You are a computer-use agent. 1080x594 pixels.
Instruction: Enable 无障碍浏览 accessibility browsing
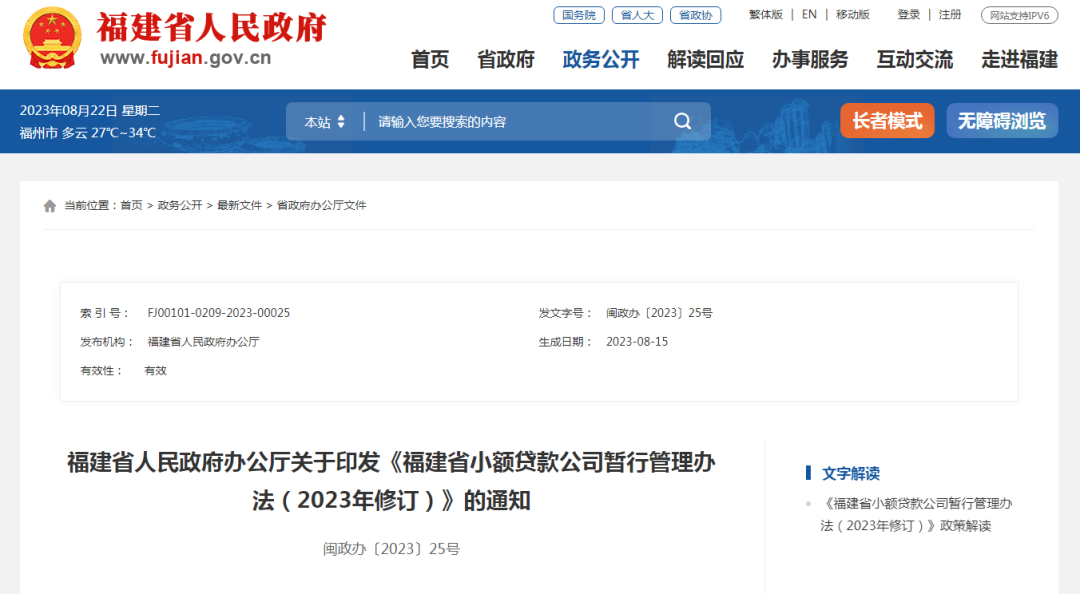(1002, 120)
